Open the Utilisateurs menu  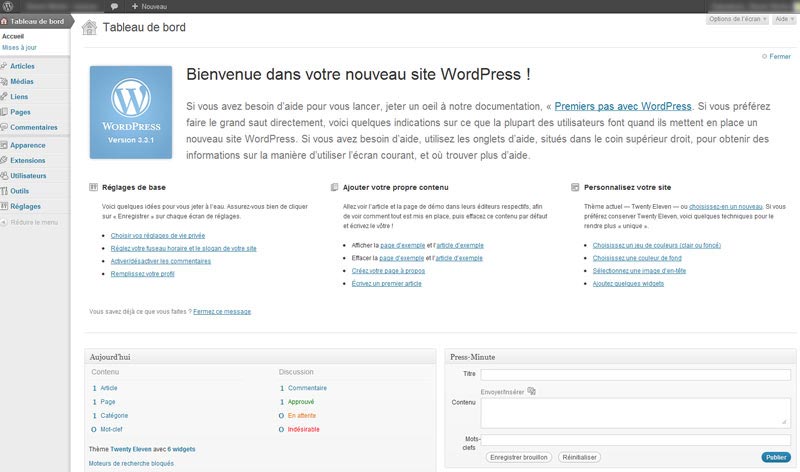(x=28, y=176)
